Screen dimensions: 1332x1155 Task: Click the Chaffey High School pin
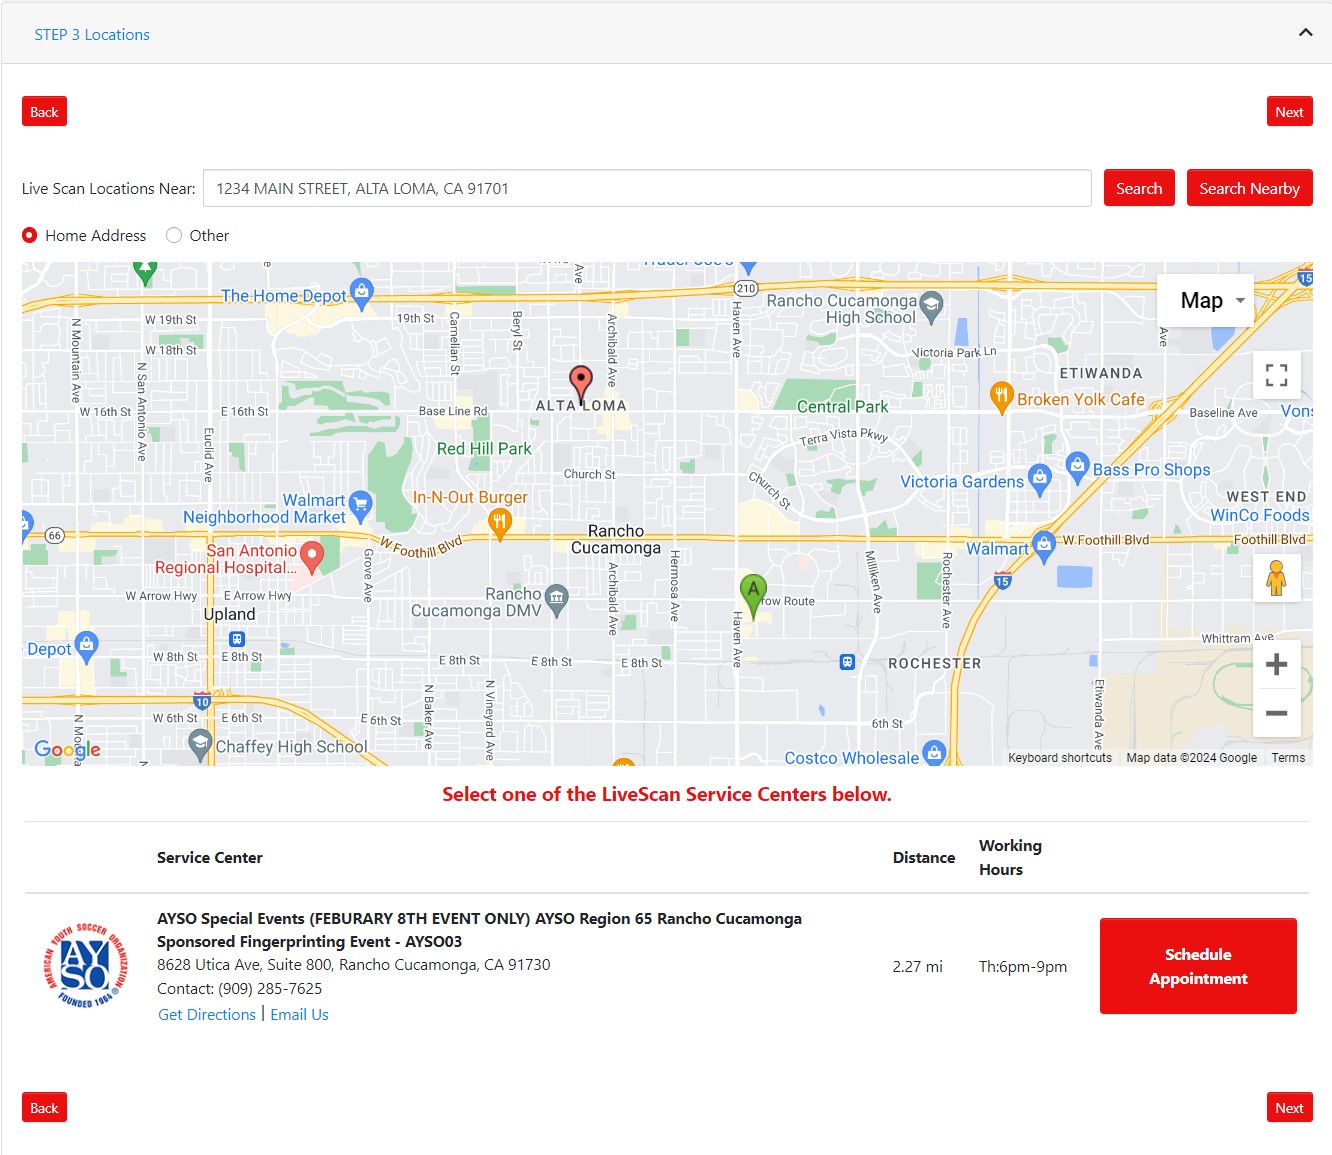(x=200, y=744)
